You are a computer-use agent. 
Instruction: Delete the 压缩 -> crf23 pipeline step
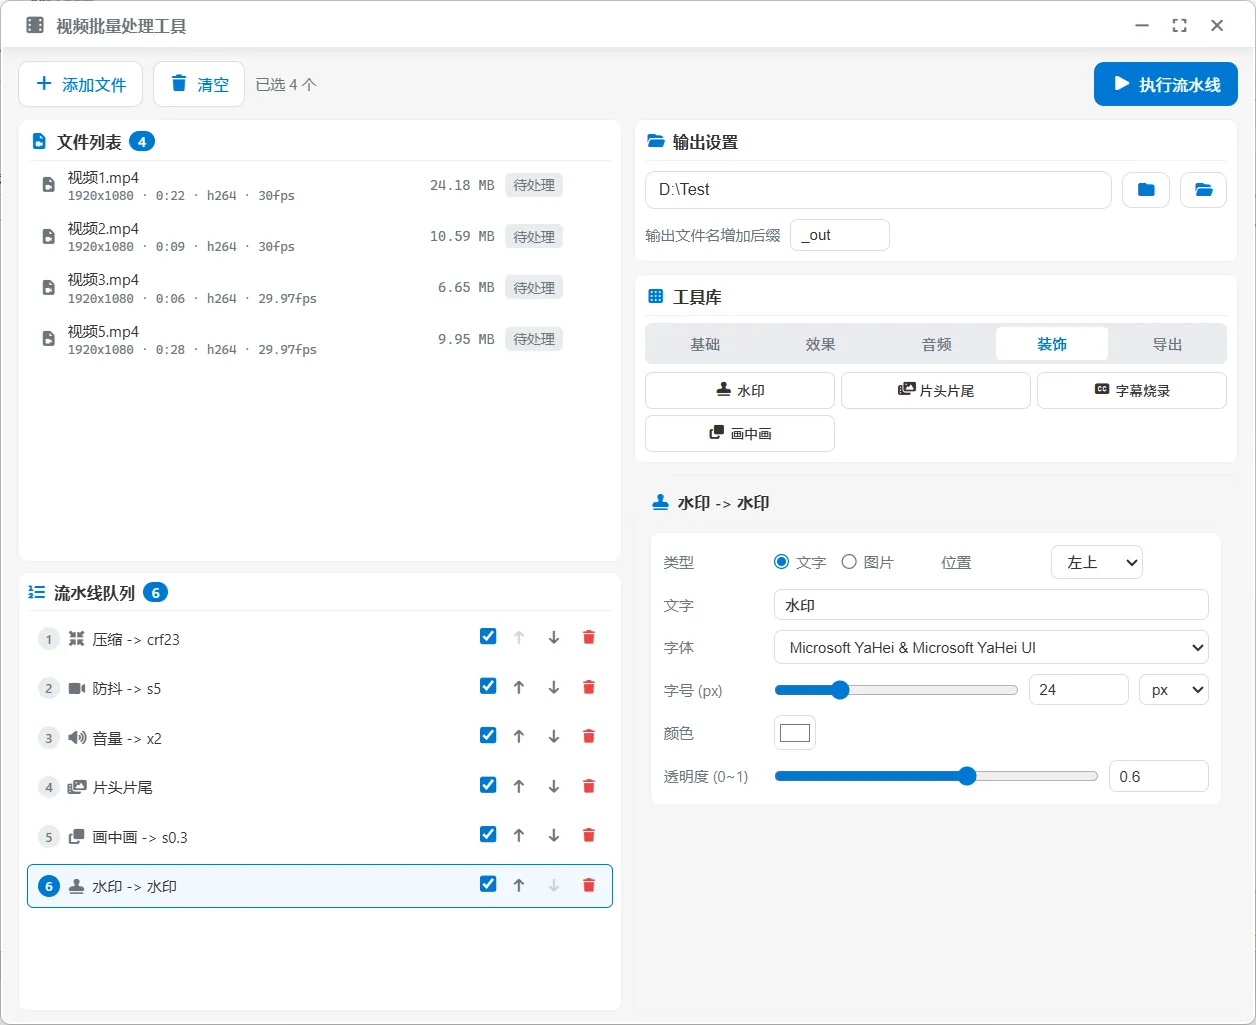pos(588,638)
